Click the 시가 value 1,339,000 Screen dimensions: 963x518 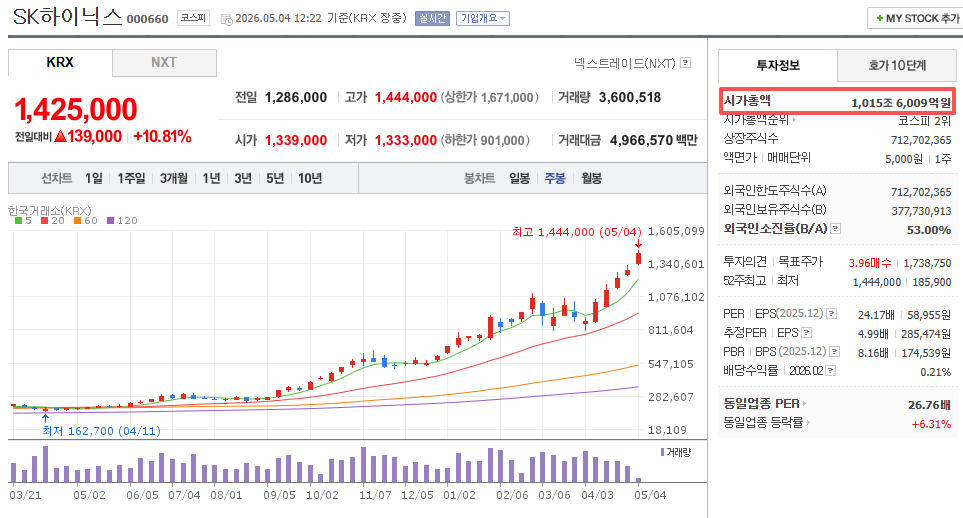click(x=296, y=141)
